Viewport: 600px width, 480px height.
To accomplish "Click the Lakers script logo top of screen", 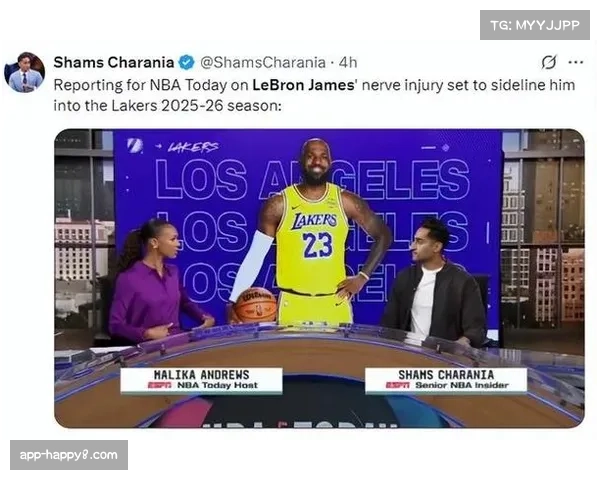I will coord(193,147).
